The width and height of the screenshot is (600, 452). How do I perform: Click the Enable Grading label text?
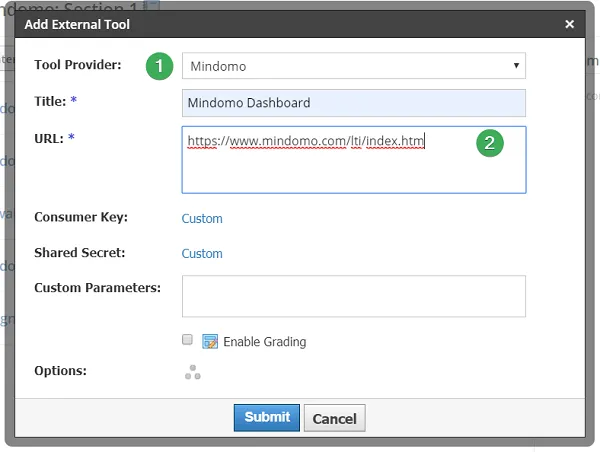[x=264, y=342]
